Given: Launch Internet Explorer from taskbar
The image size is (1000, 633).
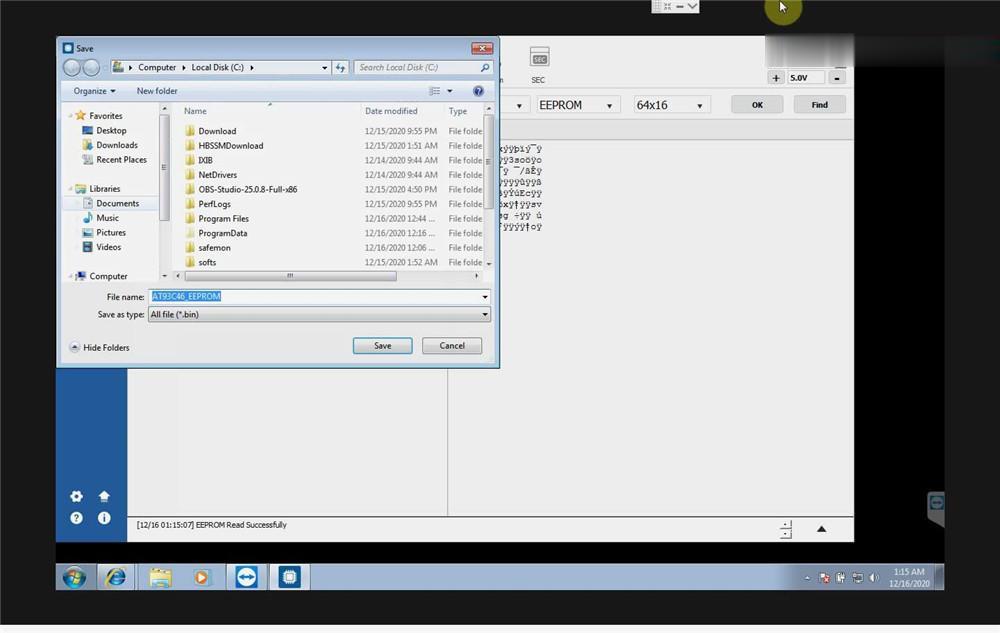Looking at the screenshot, I should pos(115,578).
